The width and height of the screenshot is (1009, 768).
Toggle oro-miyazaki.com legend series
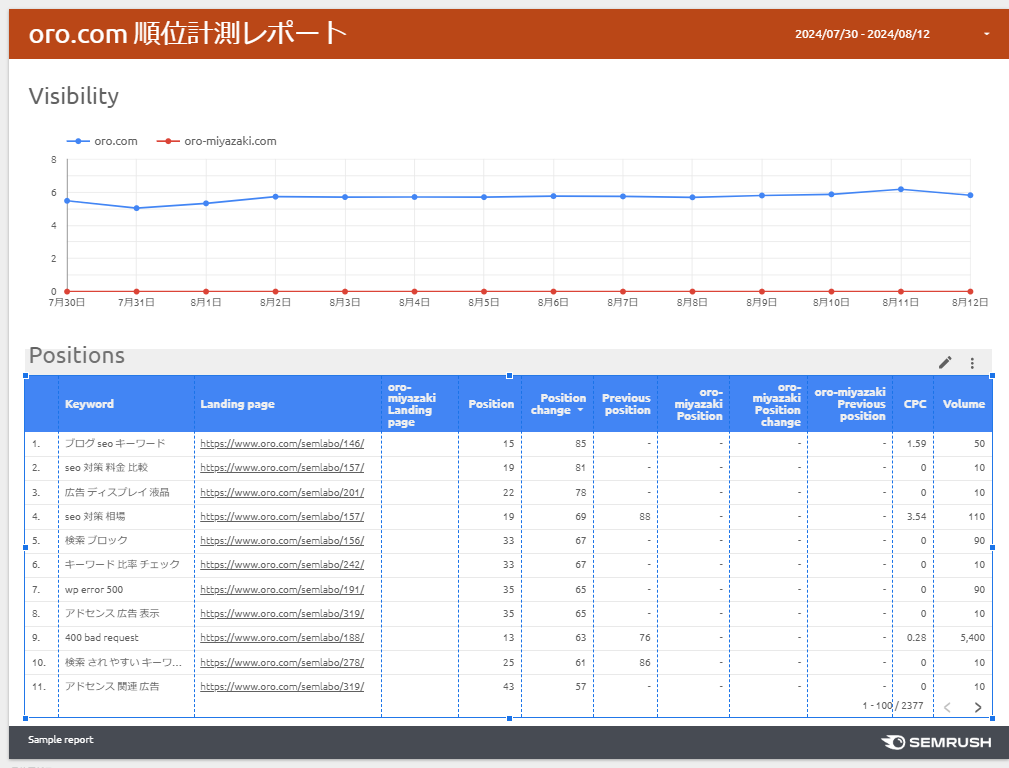click(x=217, y=141)
